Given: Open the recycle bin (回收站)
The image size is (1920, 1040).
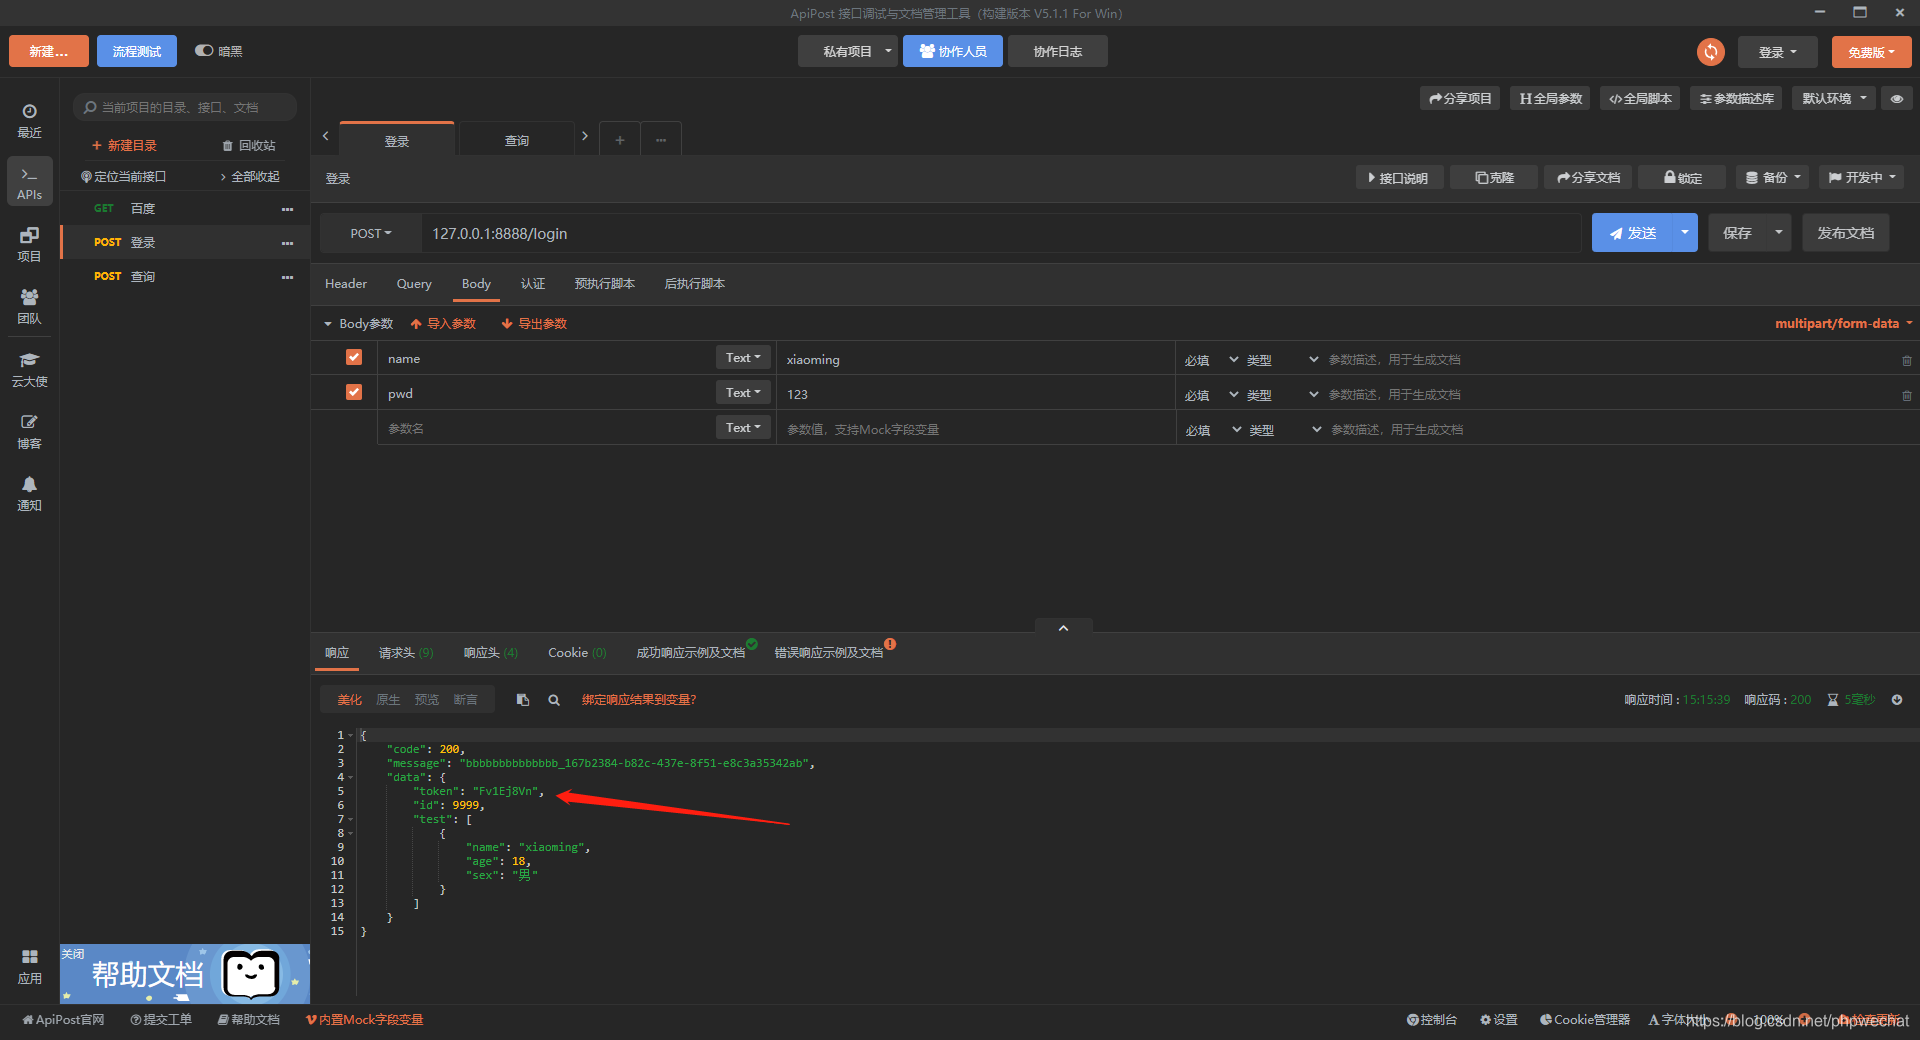Looking at the screenshot, I should click(249, 146).
